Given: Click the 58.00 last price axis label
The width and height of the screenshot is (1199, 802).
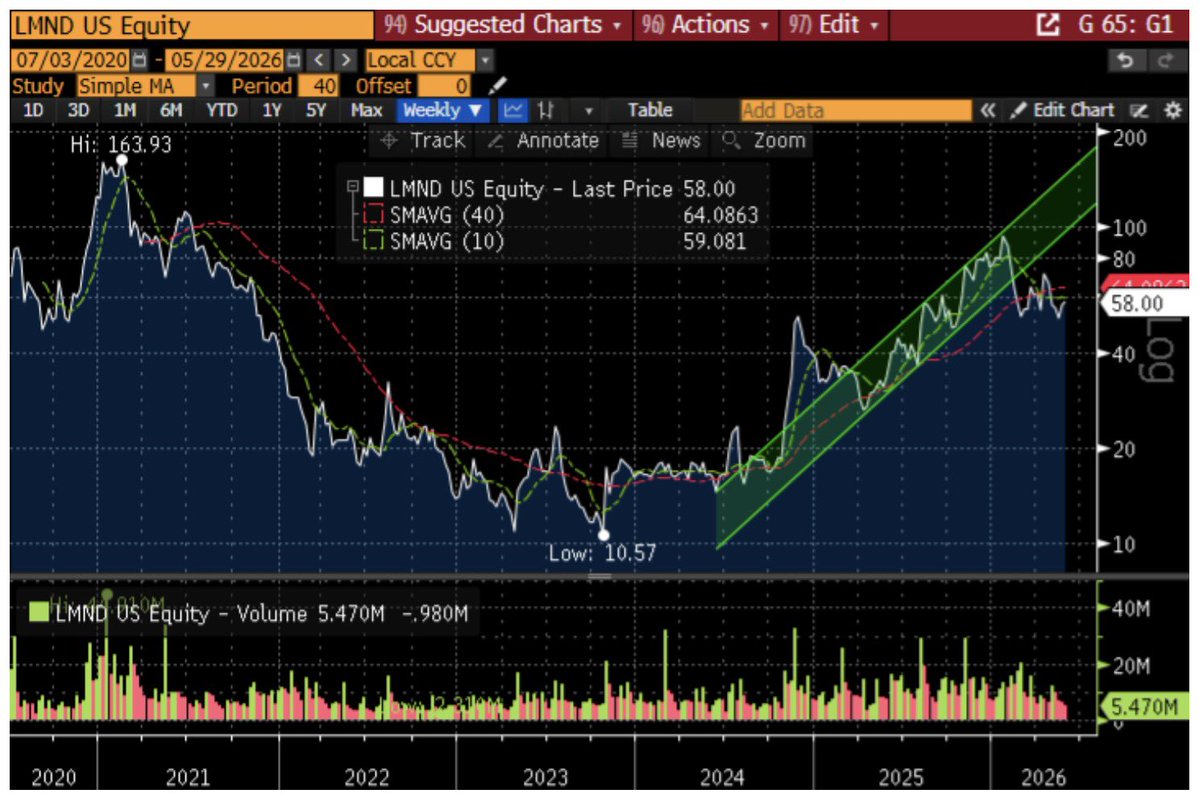Looking at the screenshot, I should tap(1145, 304).
